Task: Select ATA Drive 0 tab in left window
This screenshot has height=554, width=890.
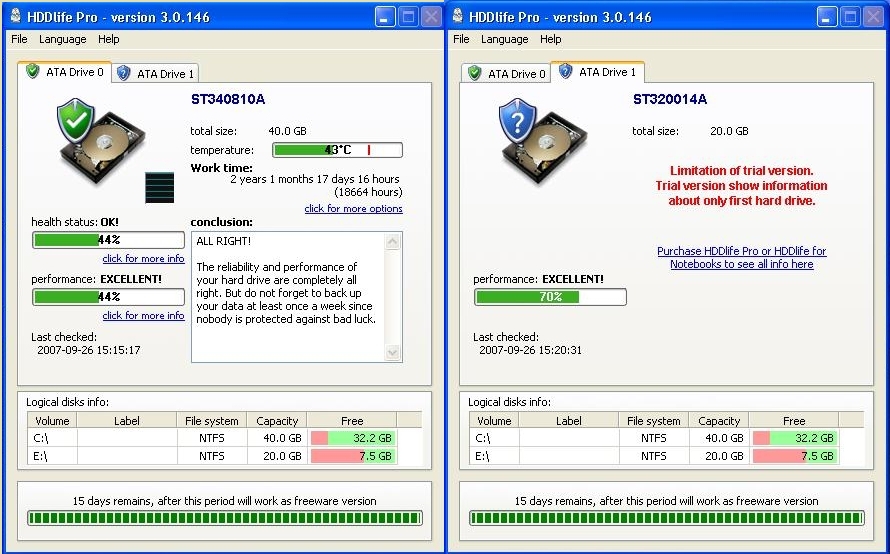Action: click(65, 72)
